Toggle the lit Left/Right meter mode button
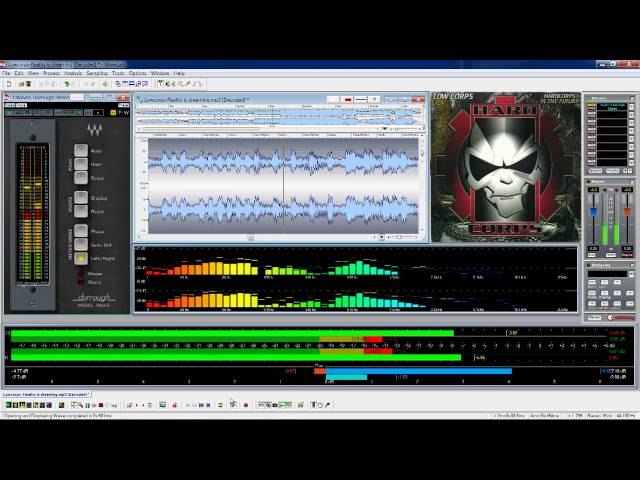Viewport: 640px width, 480px height. [81, 258]
